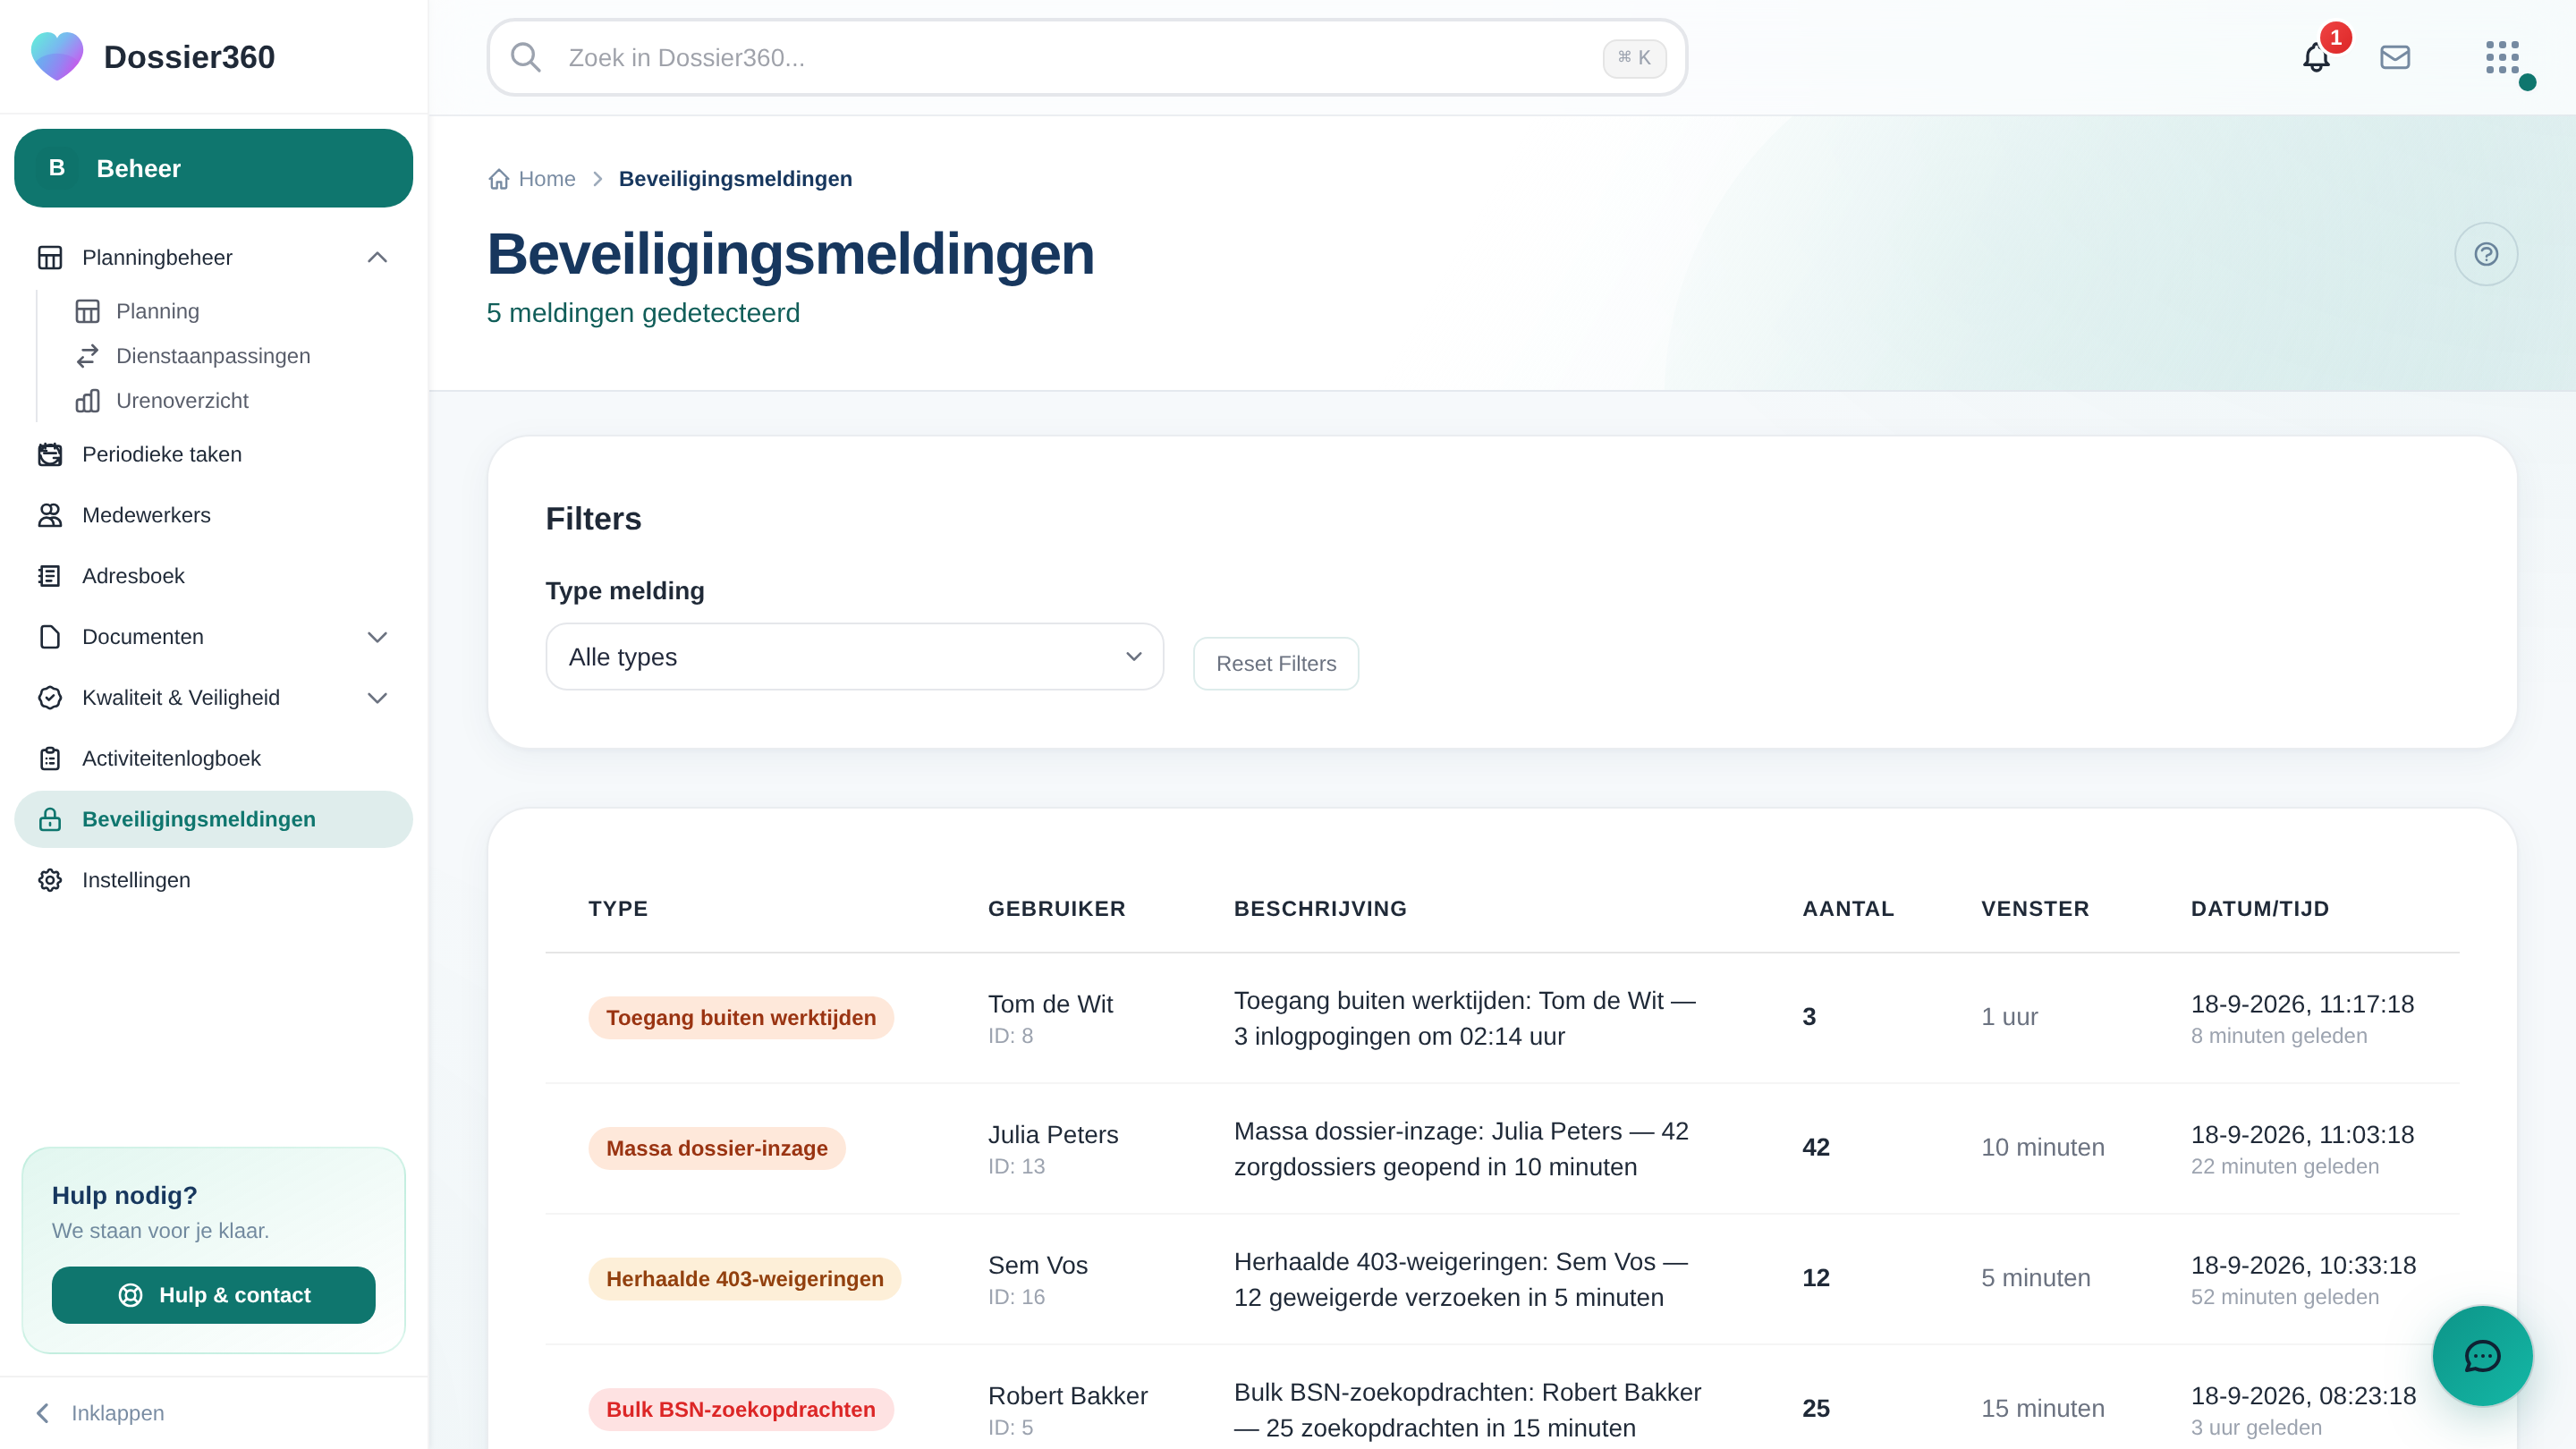Viewport: 2576px width, 1449px height.
Task: Click the Bulk BSN-zoekopdrachten badge
Action: coord(741,1409)
